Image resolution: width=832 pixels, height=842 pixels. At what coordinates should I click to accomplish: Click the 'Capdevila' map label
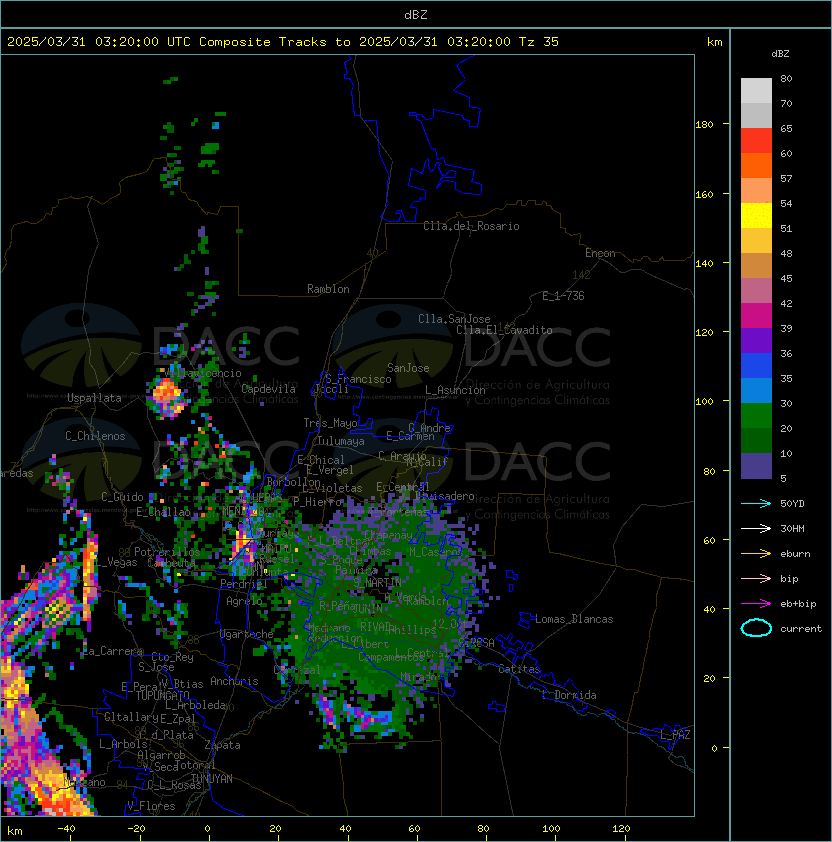click(269, 389)
